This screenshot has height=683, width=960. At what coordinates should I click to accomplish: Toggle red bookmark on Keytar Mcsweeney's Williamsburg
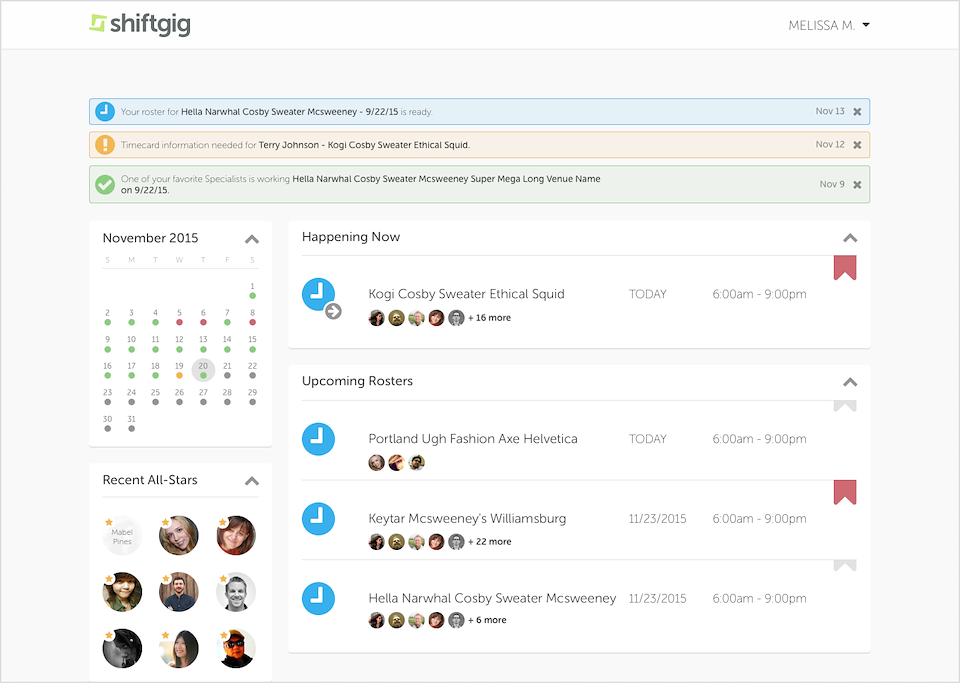click(x=845, y=492)
